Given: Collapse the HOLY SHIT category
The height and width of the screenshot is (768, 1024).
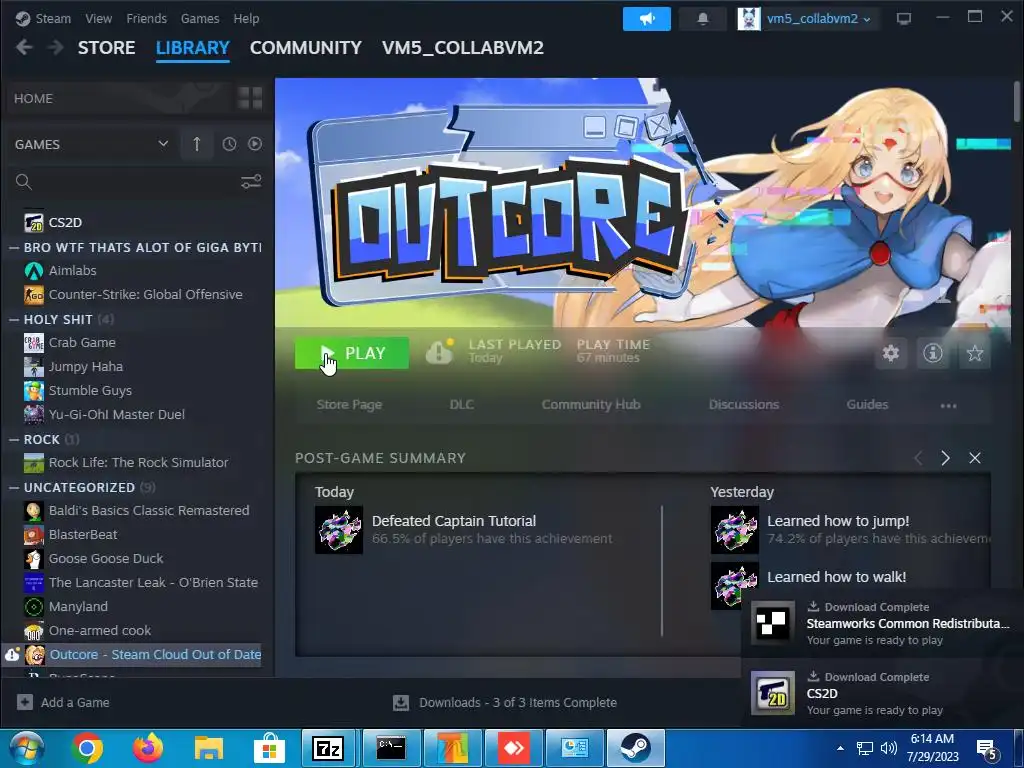Looking at the screenshot, I should point(14,319).
